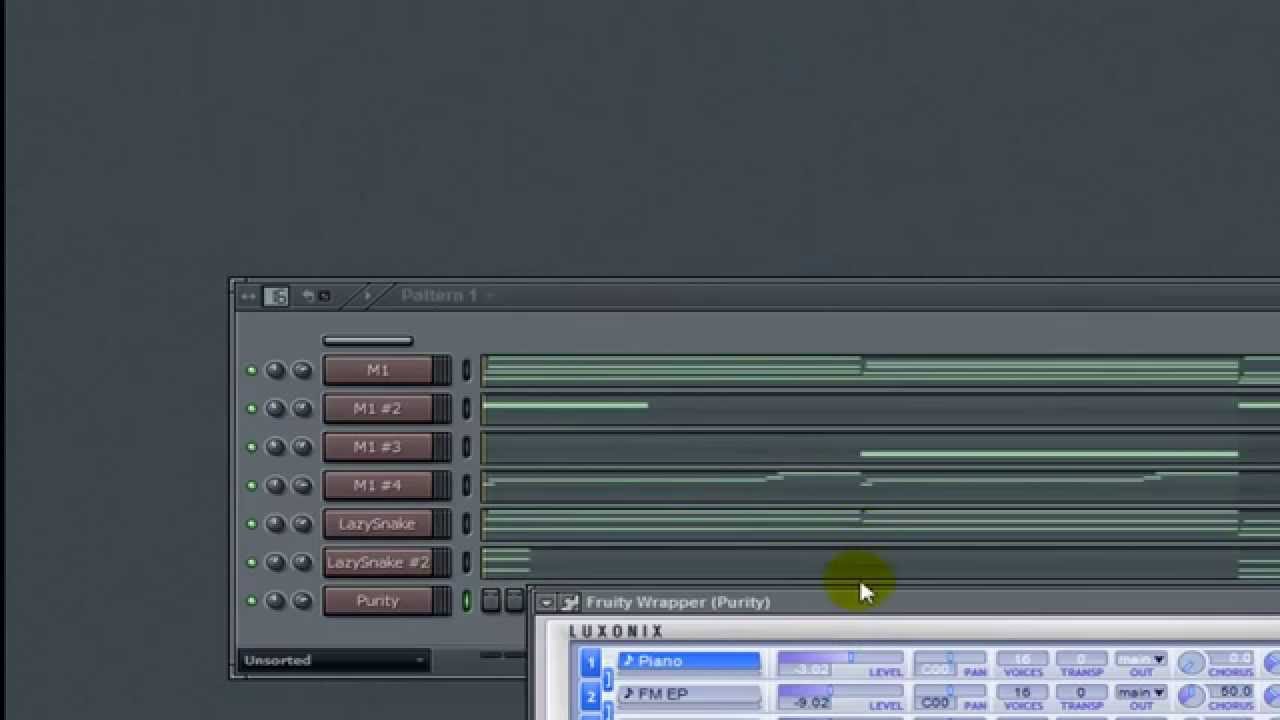Mute the M1 channel with its green LED
1280x720 pixels.
(251, 371)
